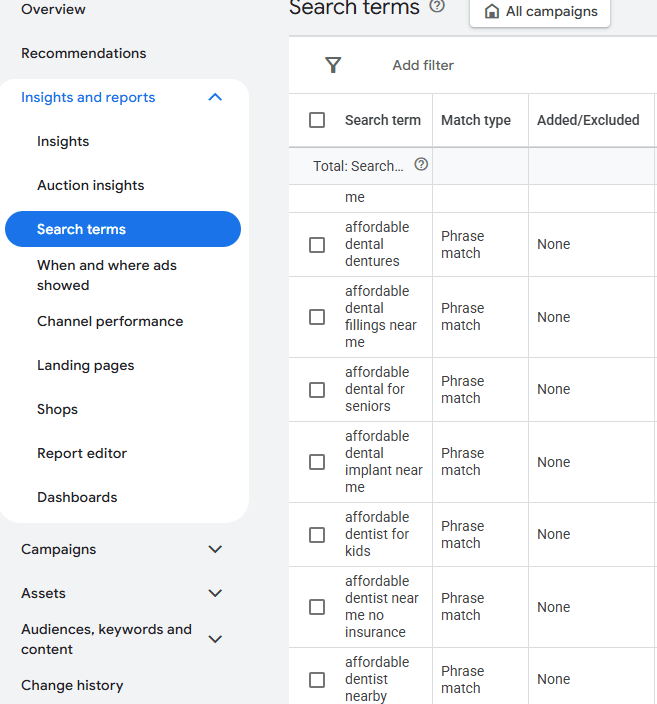Click search term 'affordable dentist for kids'
Image resolution: width=657 pixels, height=704 pixels.
tap(377, 534)
